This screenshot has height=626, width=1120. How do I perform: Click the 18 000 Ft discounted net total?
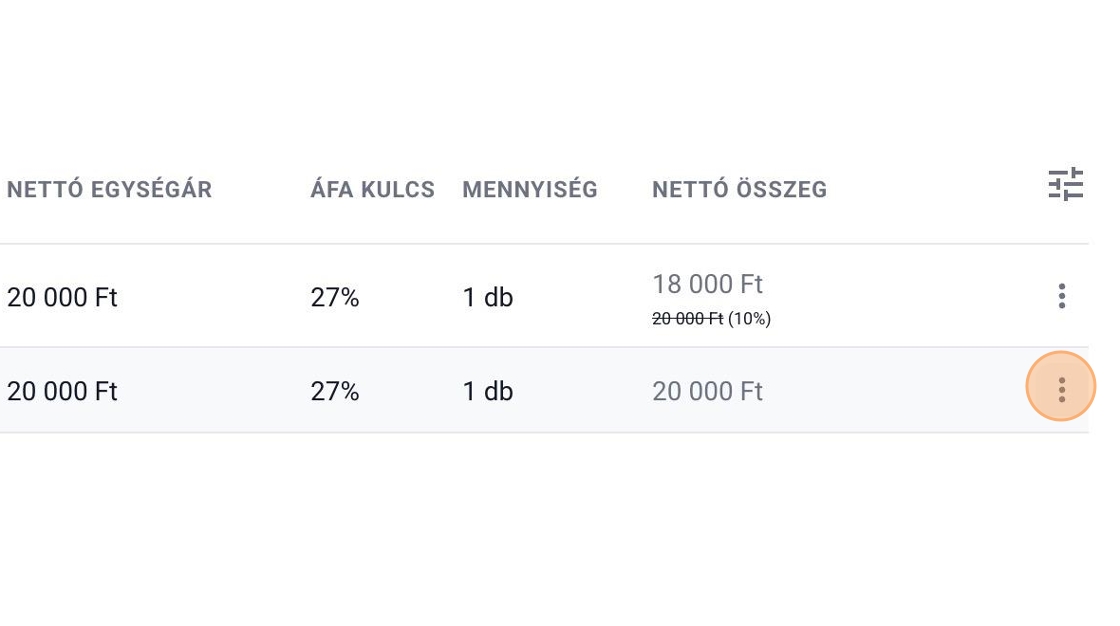click(x=707, y=285)
